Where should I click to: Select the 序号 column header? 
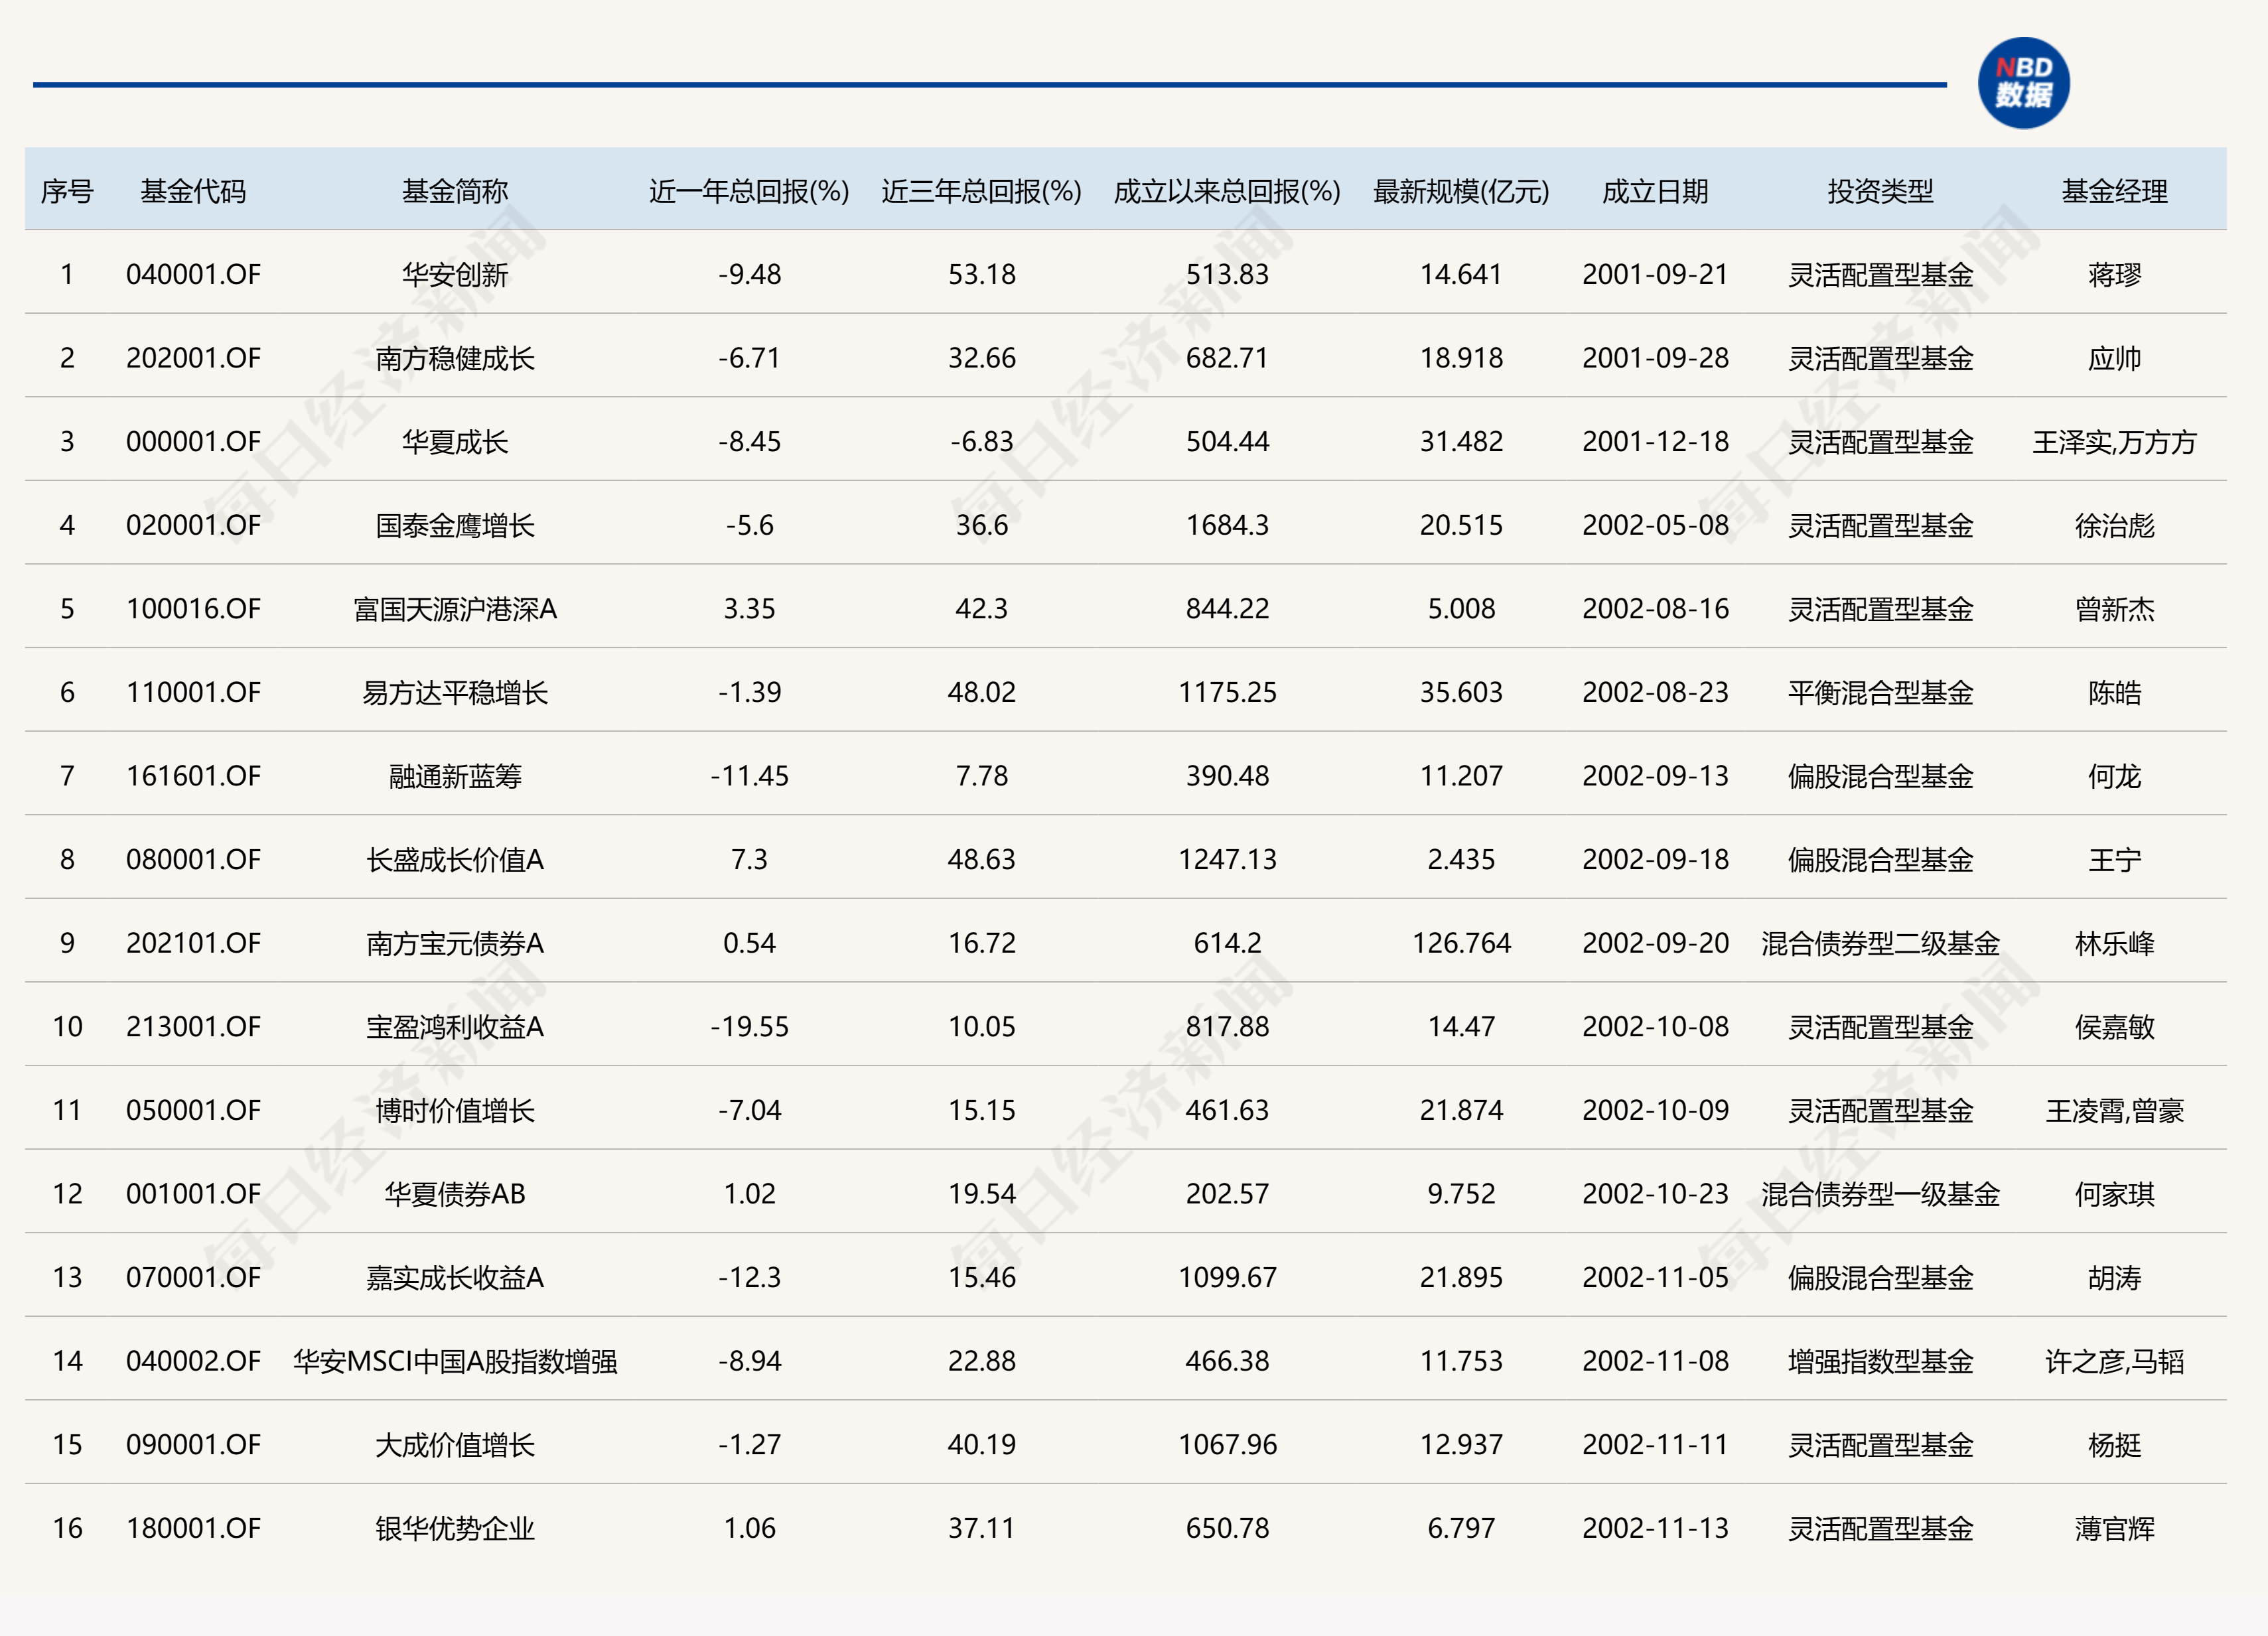tap(67, 191)
